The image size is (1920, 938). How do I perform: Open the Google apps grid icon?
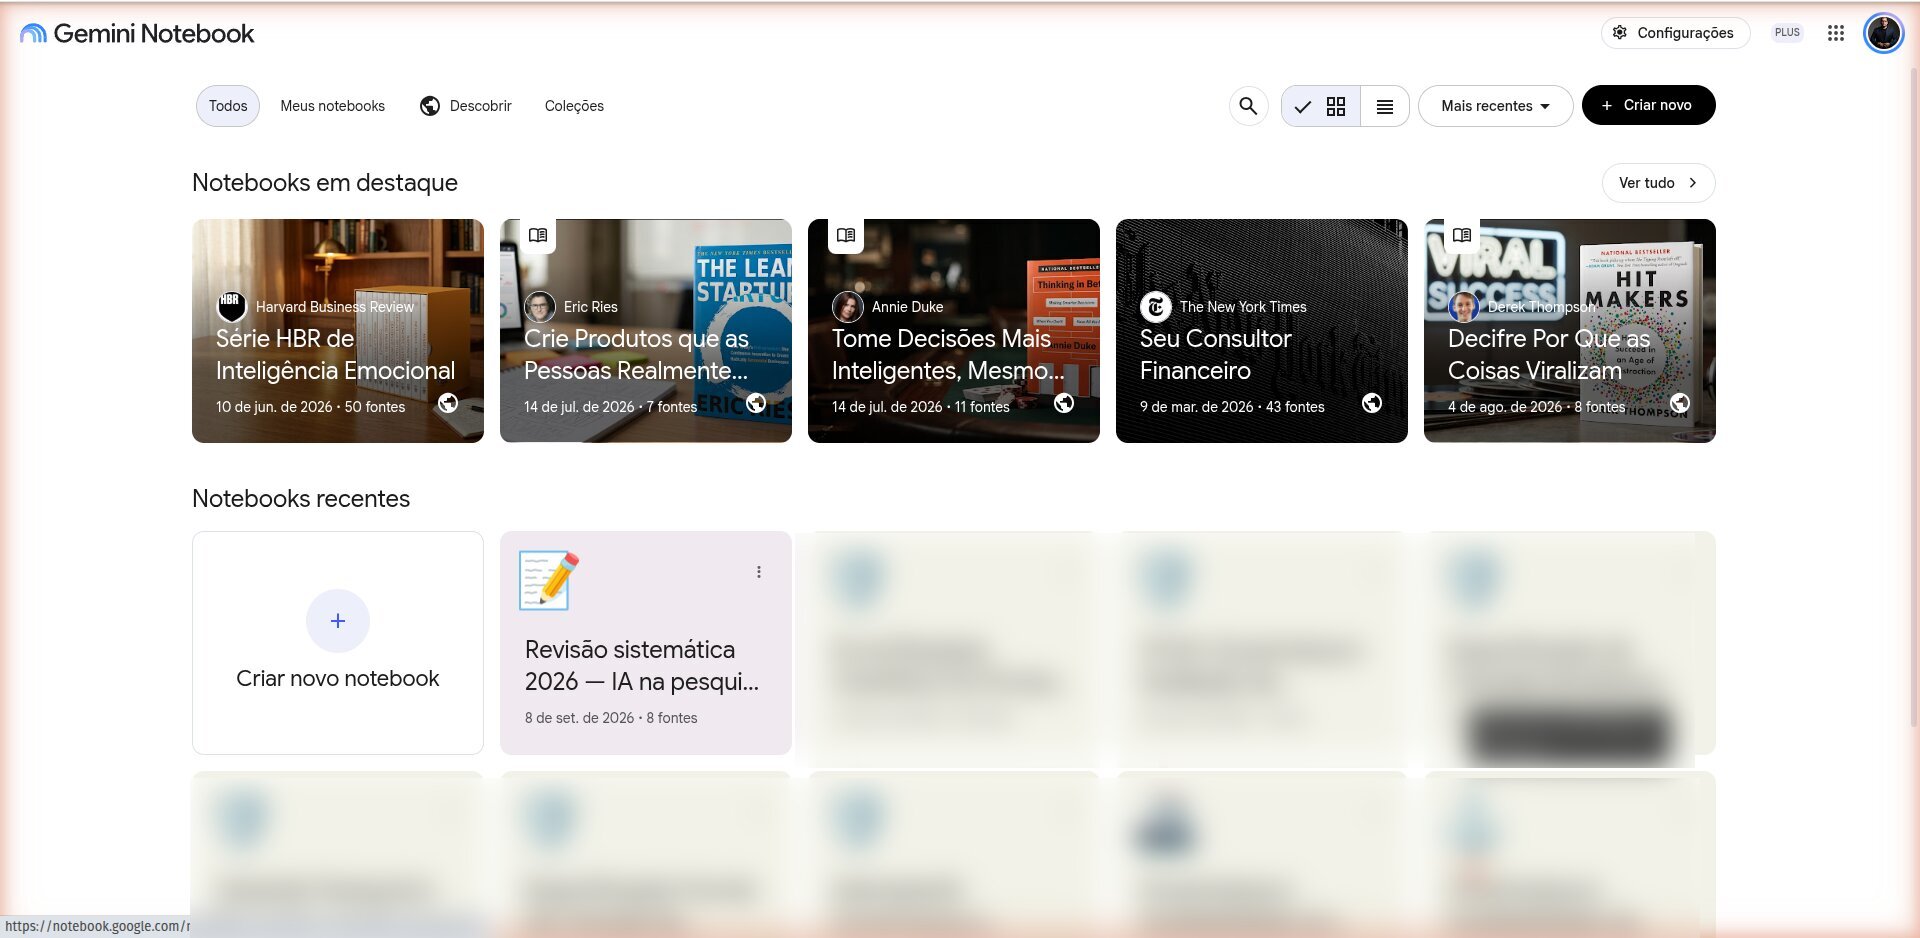1835,33
